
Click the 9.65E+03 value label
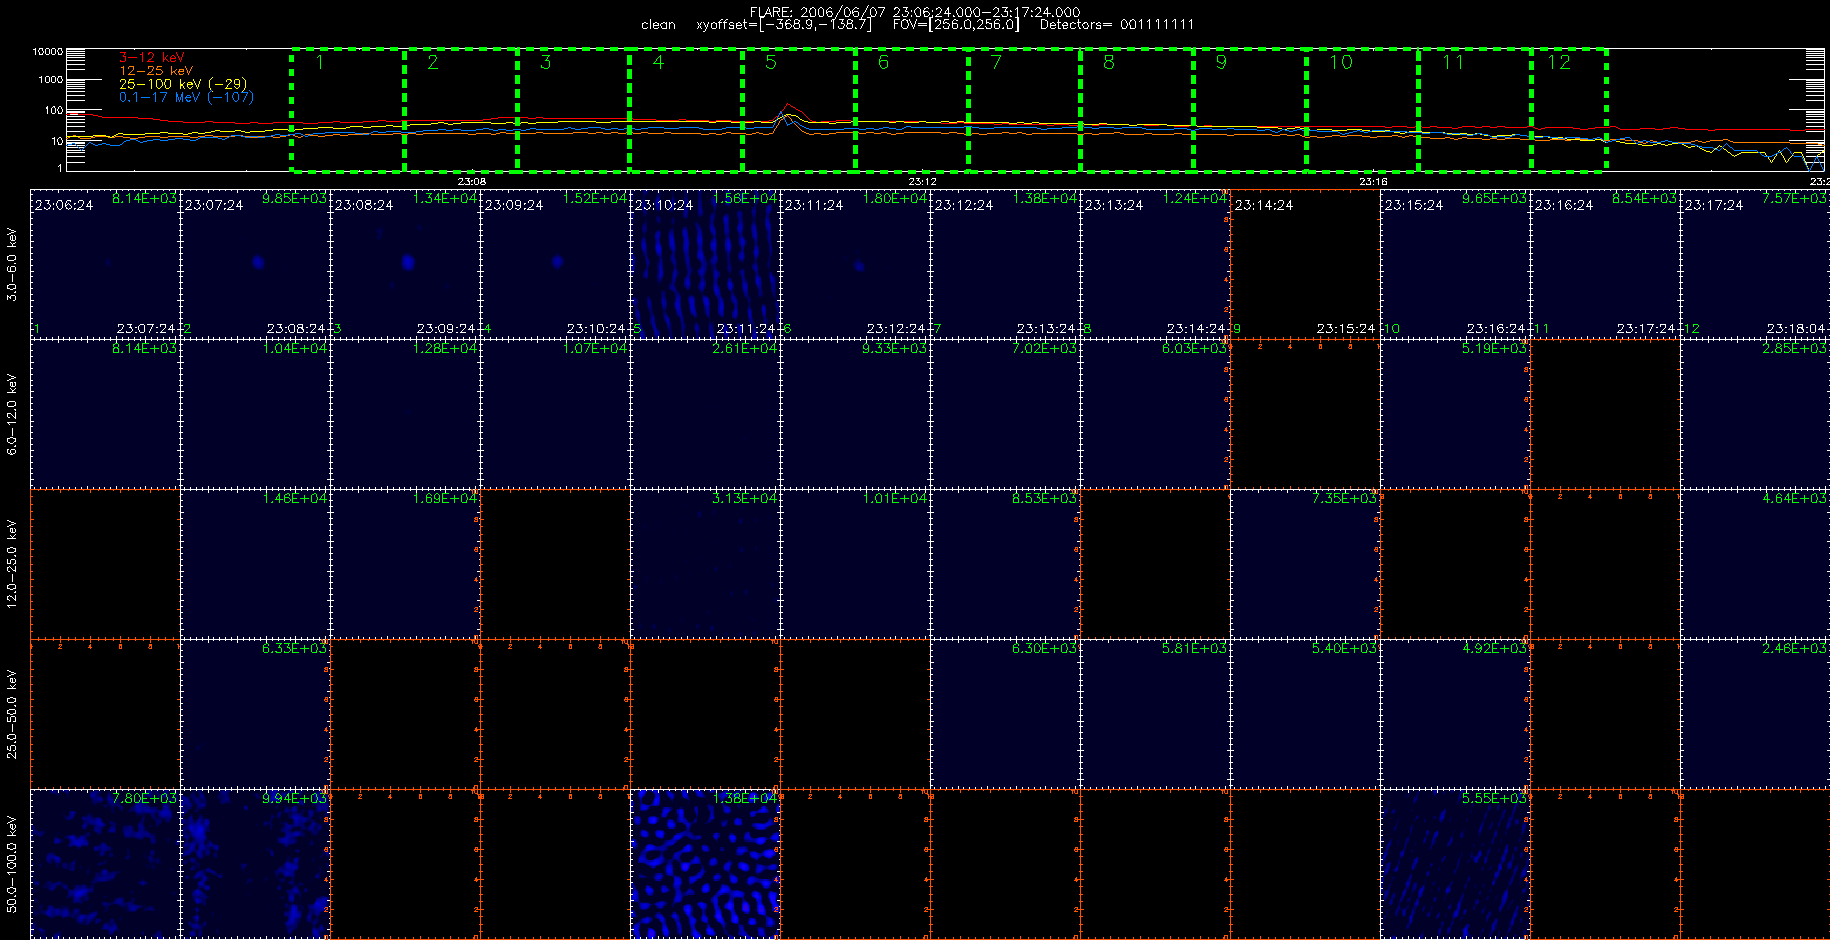[x=1494, y=198]
